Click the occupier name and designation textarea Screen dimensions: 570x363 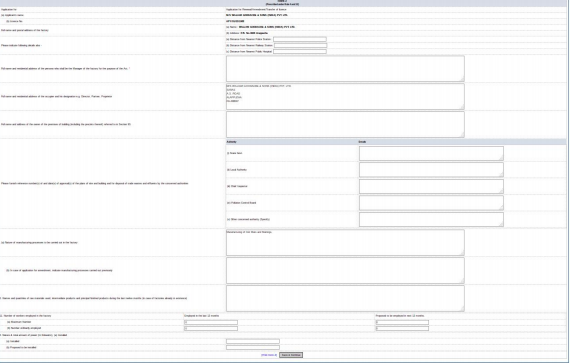pyautogui.click(x=345, y=97)
